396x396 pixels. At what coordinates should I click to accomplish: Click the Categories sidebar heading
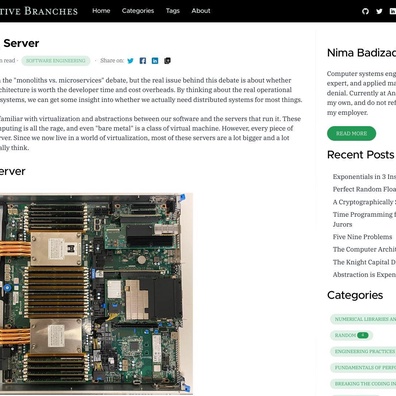355,295
